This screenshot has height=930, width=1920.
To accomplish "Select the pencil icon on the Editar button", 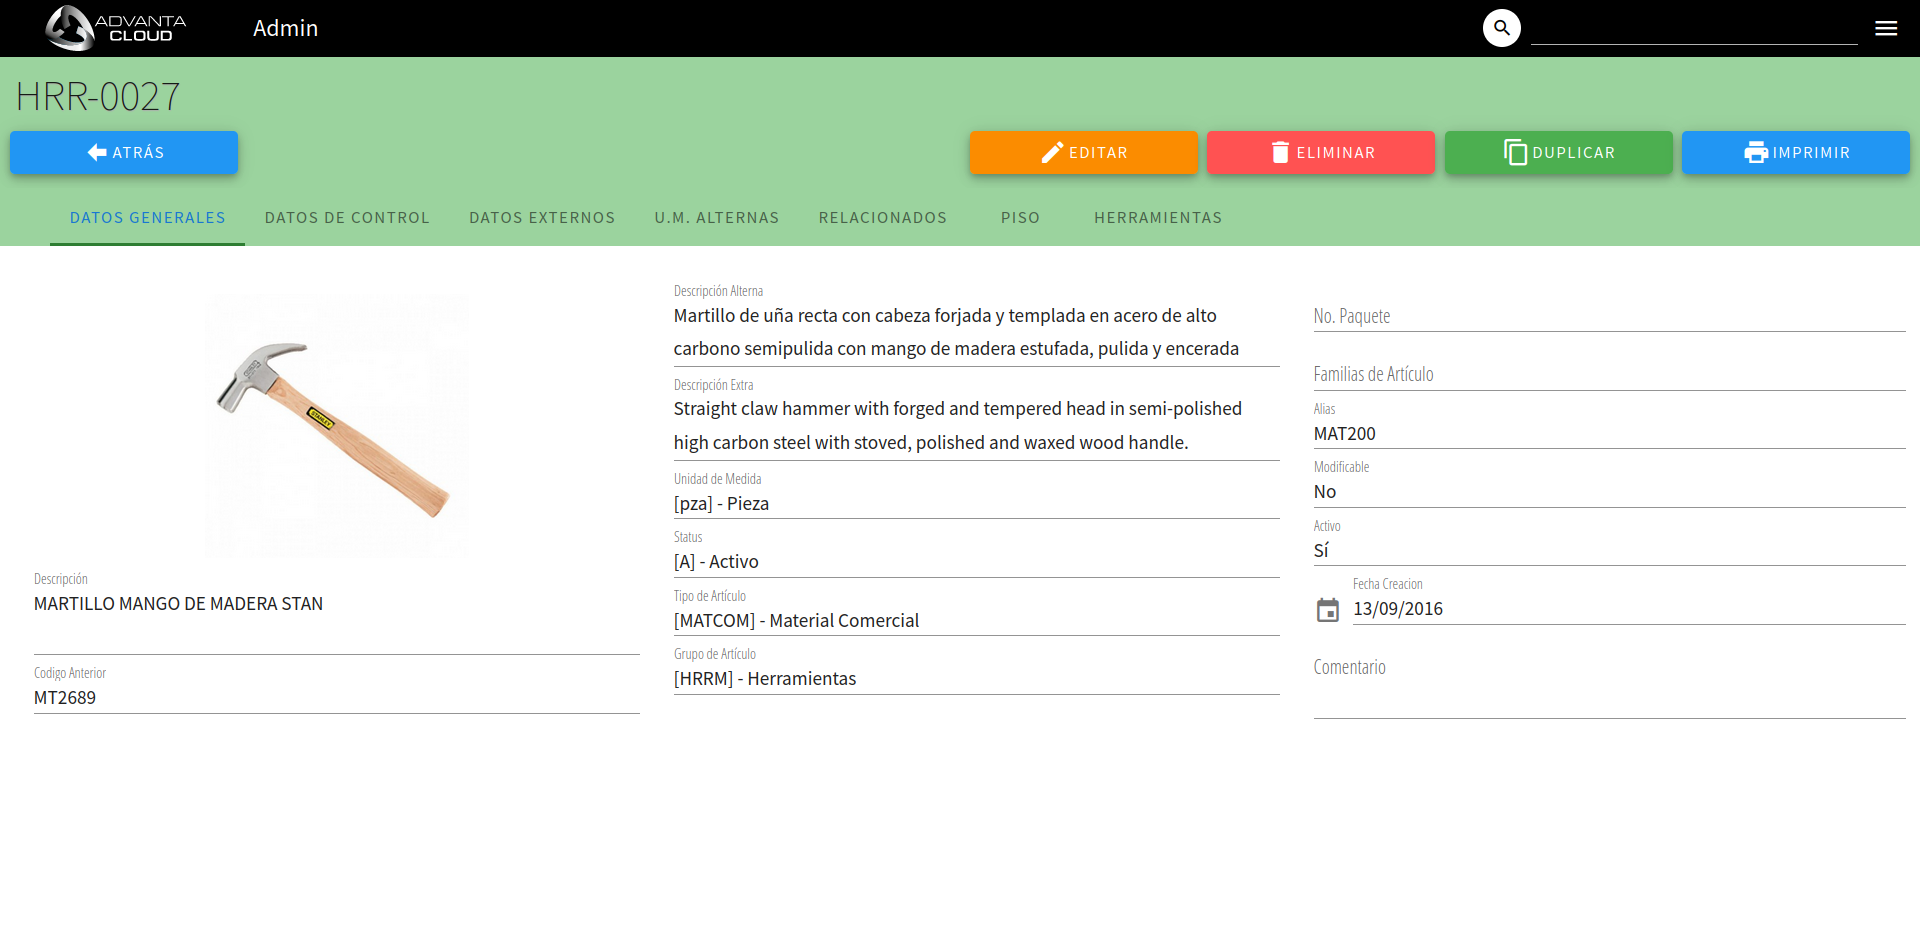I will (1053, 152).
